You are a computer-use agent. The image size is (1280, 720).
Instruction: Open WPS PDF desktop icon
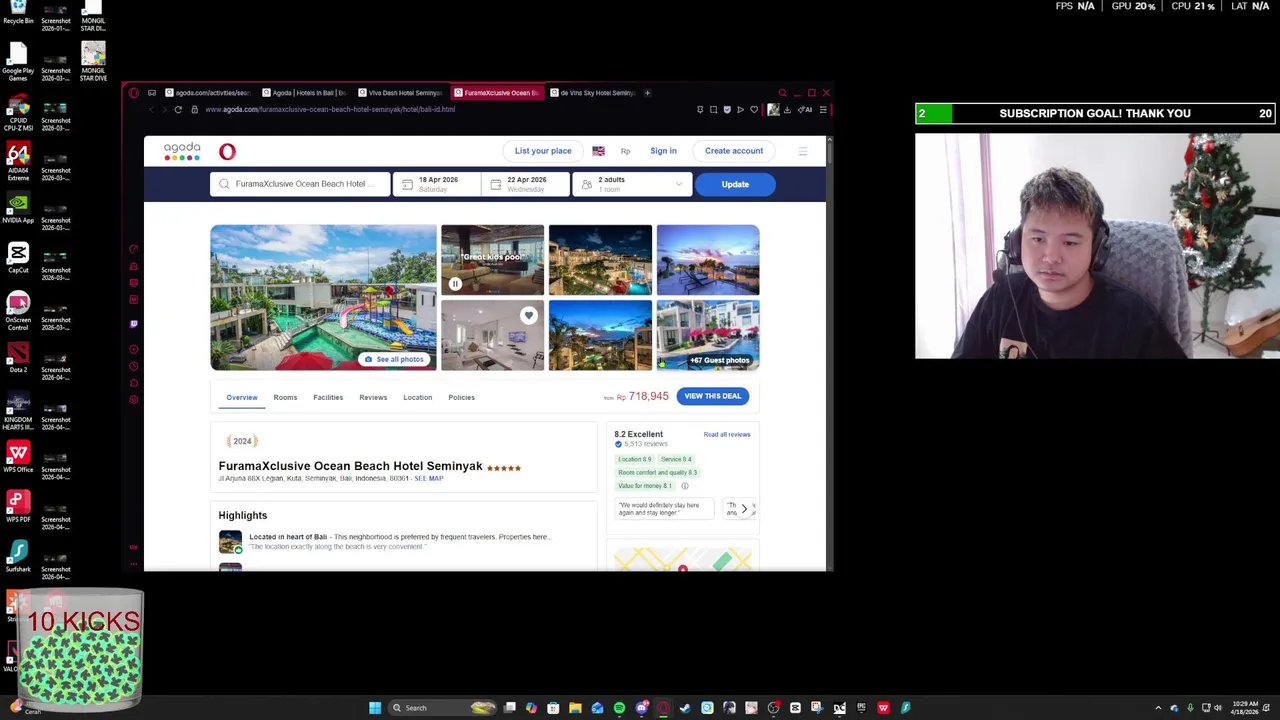pos(18,507)
